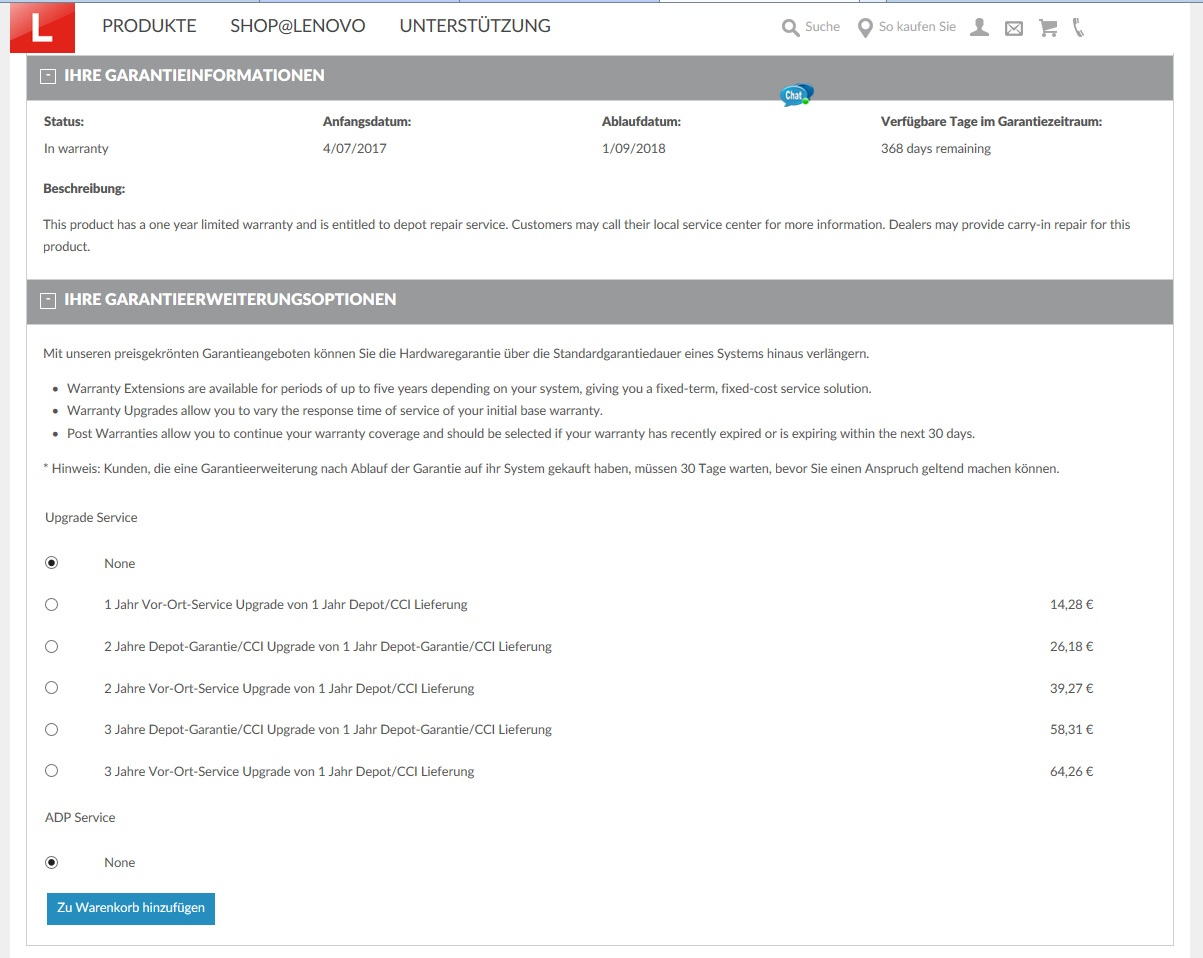
Task: Click the '* Hinweis' note text
Action: pyautogui.click(x=551, y=469)
